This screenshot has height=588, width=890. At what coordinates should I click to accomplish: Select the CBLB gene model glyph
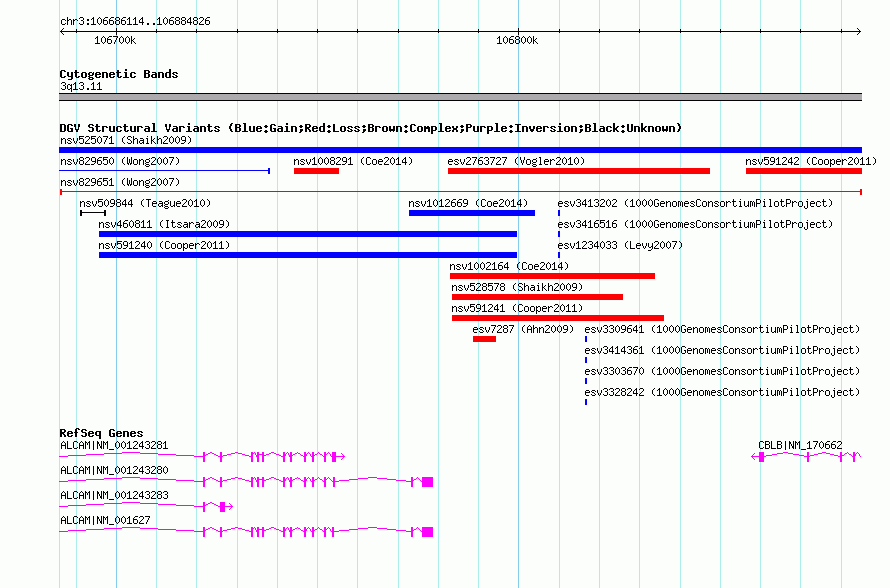click(x=806, y=457)
